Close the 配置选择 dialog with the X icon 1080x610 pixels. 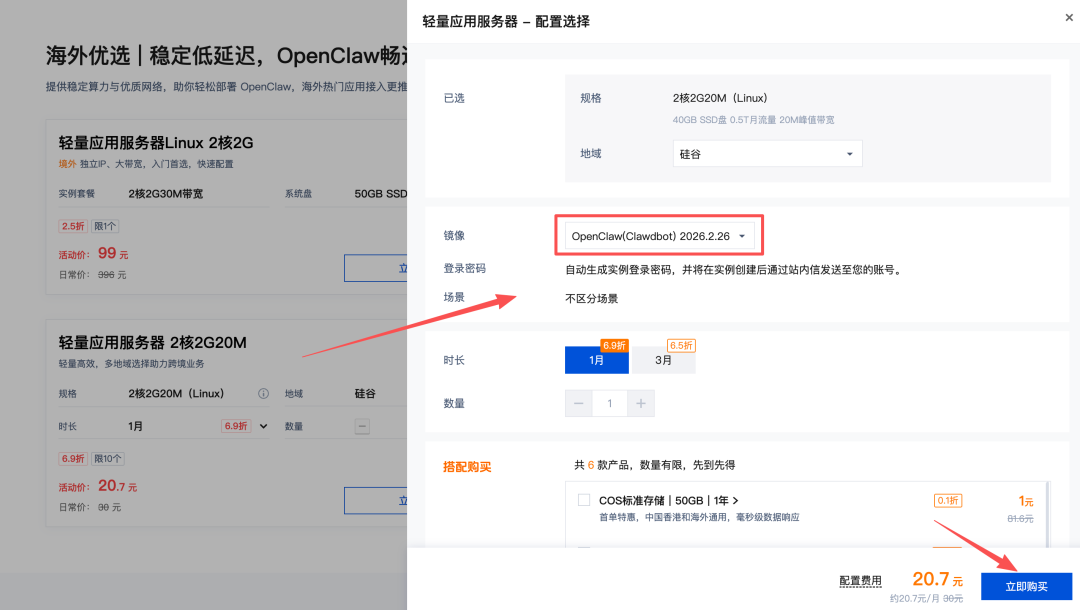click(1069, 18)
